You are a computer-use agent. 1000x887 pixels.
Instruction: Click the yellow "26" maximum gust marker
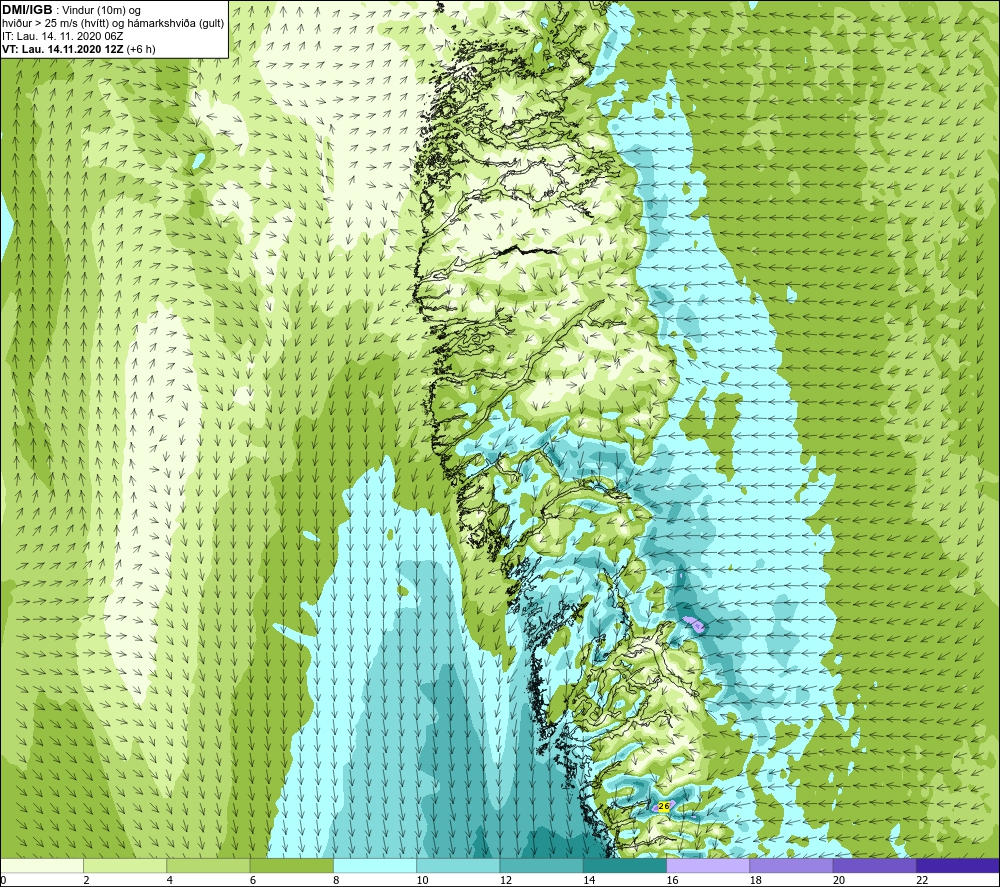664,807
